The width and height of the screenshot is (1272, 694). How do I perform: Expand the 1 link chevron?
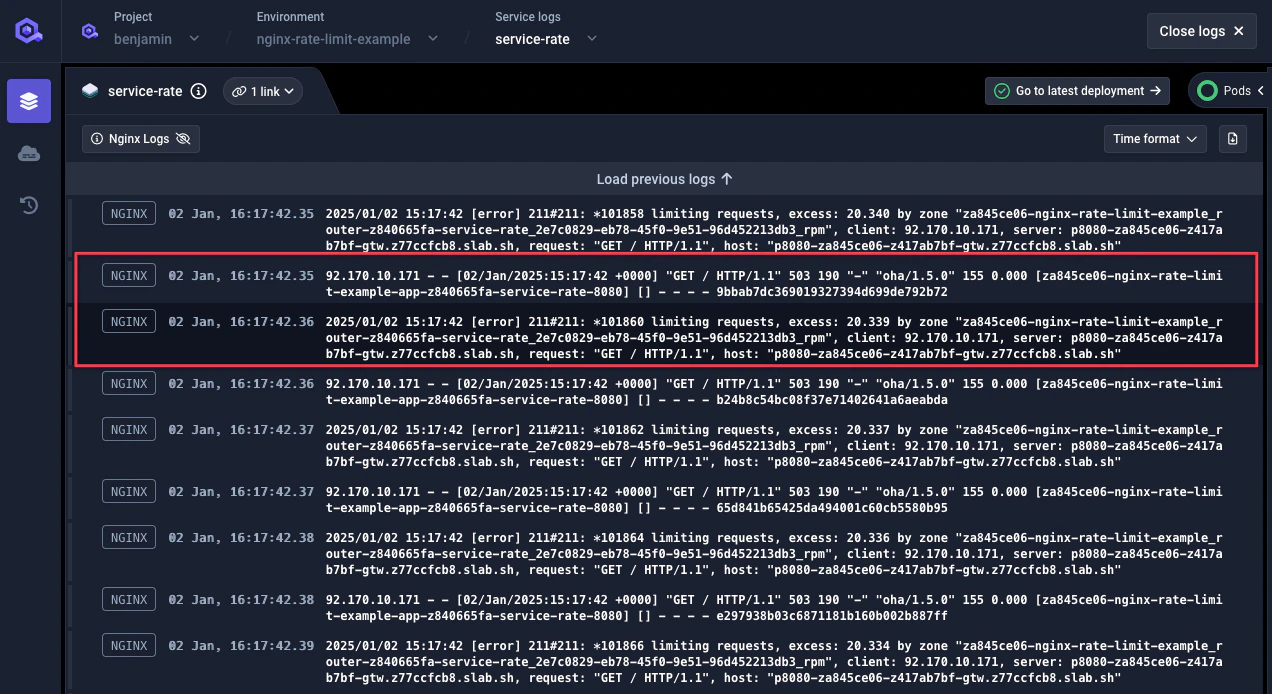pyautogui.click(x=288, y=90)
